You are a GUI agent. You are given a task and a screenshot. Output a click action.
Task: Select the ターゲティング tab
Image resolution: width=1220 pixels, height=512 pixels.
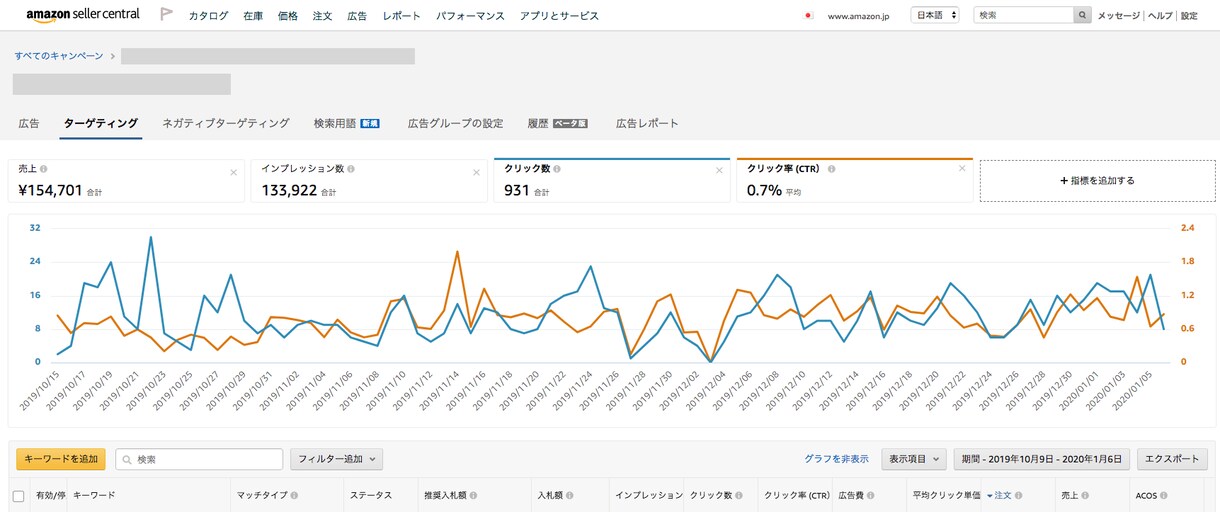(101, 123)
